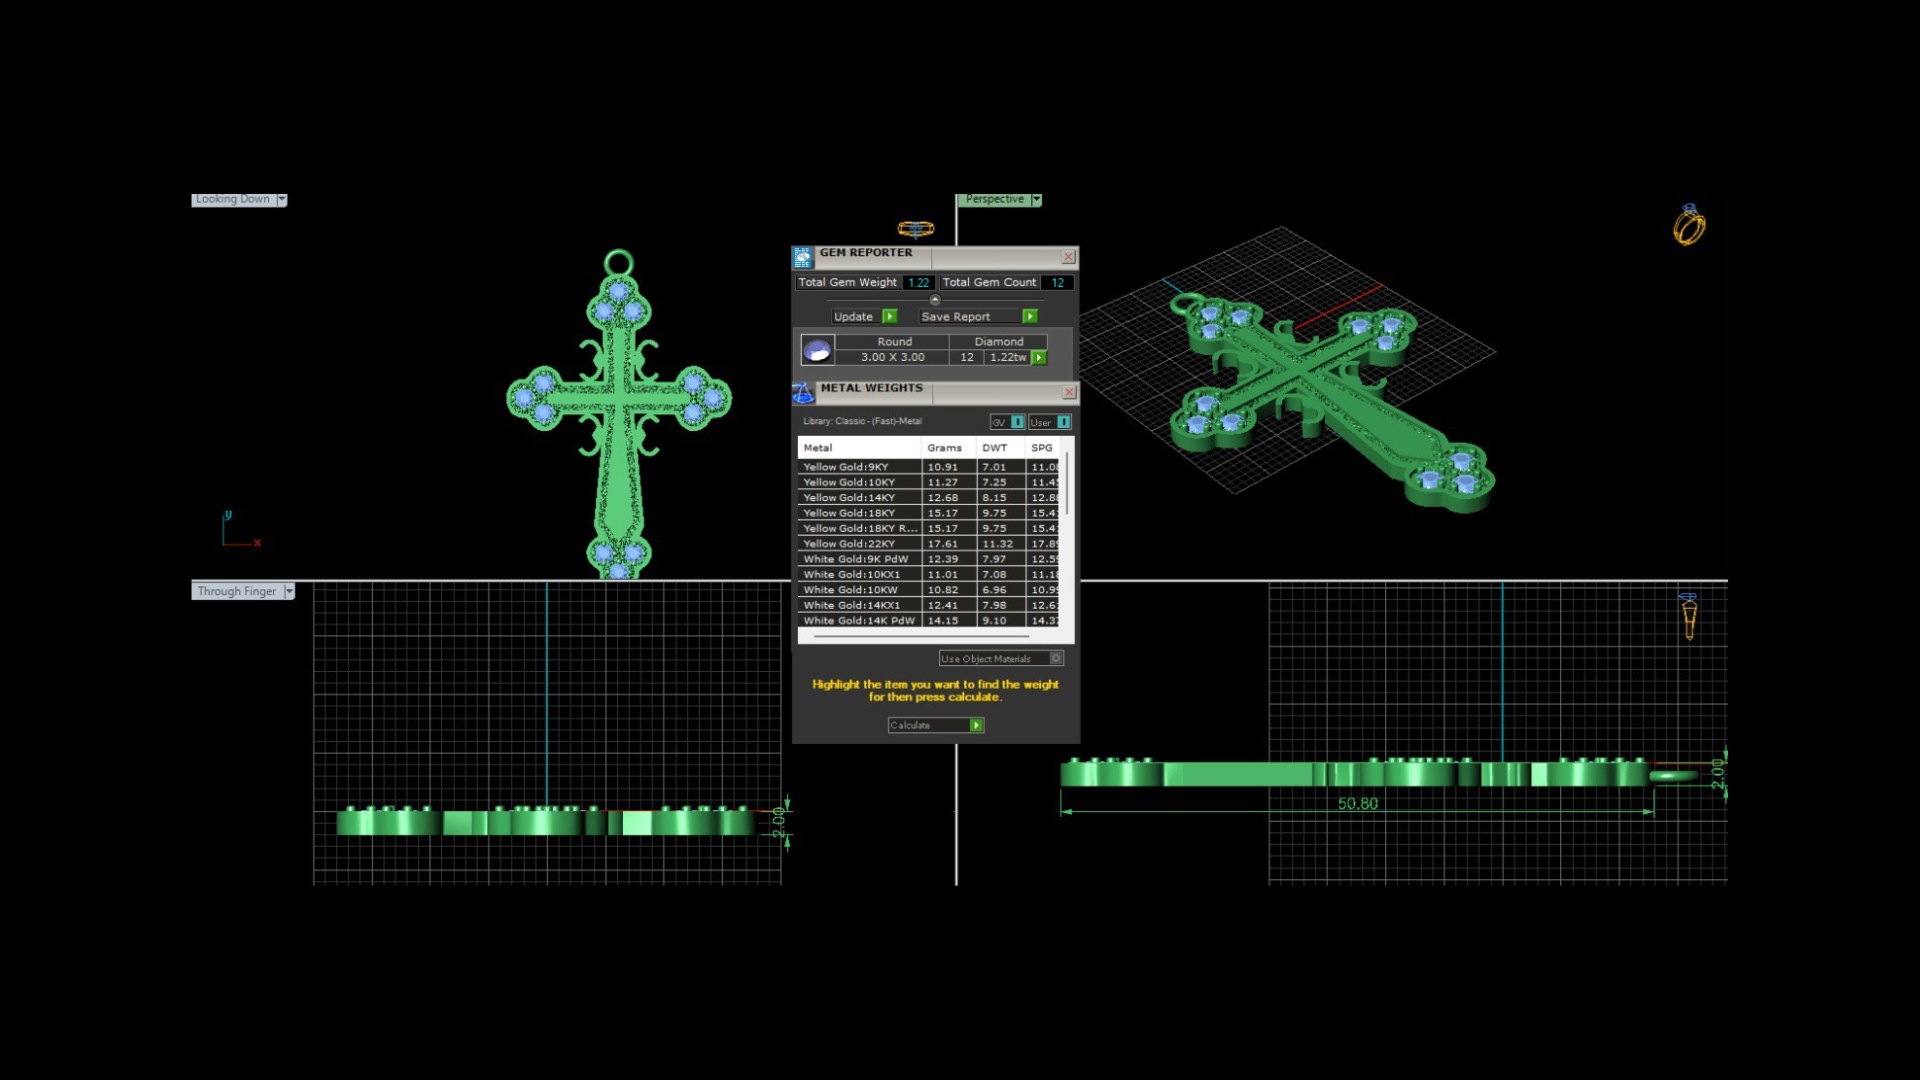Select the White Gold:10KW row
The height and width of the screenshot is (1080, 1920).
click(x=929, y=590)
